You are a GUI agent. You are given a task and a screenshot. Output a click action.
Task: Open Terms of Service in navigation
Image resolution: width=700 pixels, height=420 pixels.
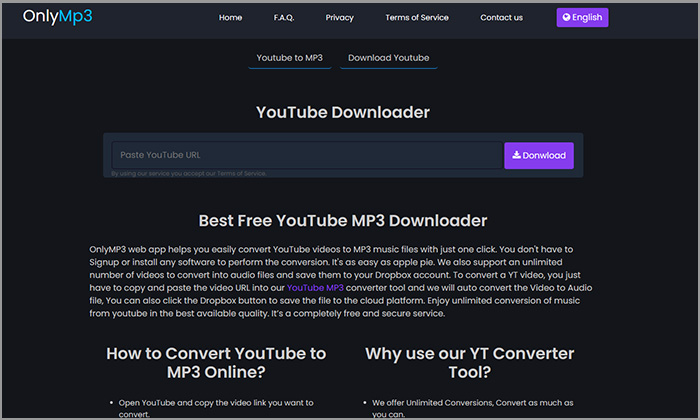tap(417, 17)
